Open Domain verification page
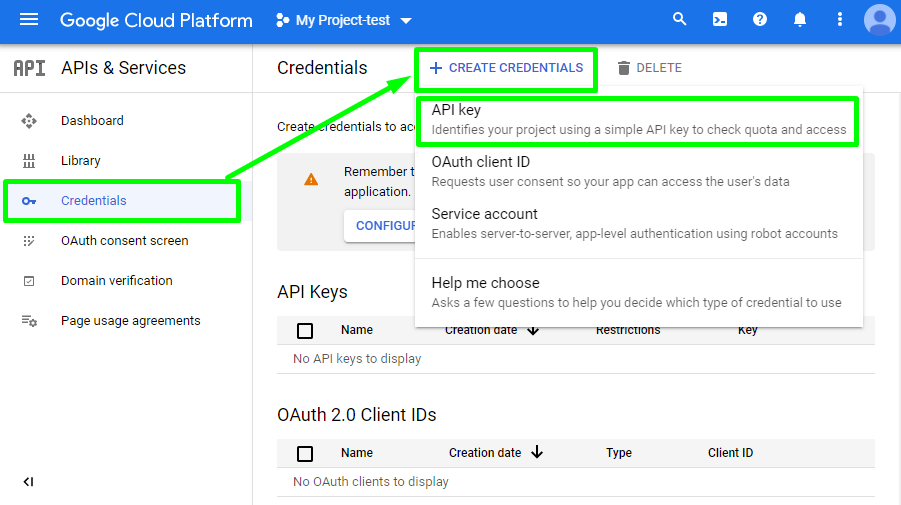The image size is (901, 505). 117,280
